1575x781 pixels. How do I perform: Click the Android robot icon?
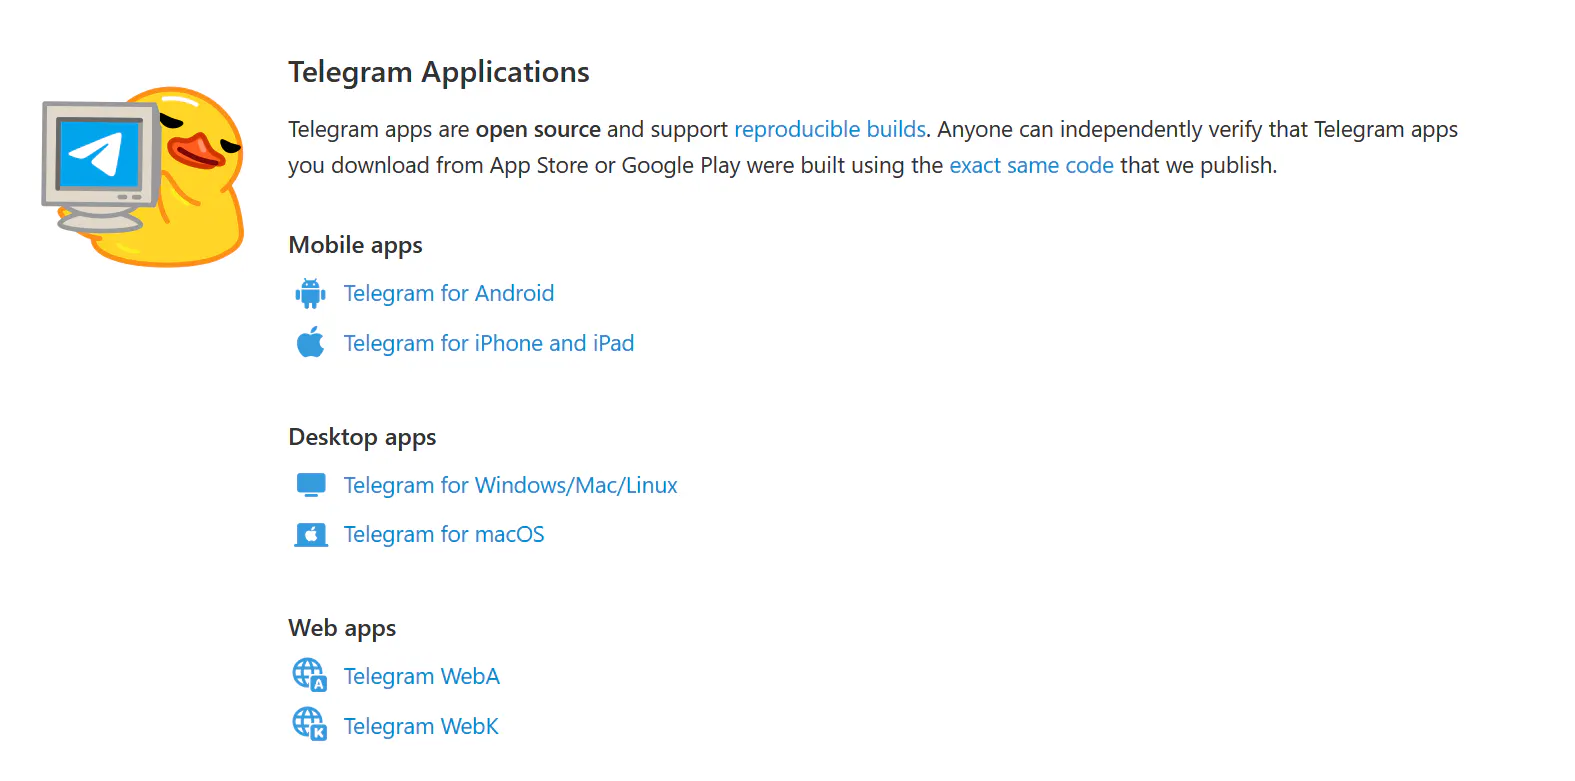(x=310, y=293)
